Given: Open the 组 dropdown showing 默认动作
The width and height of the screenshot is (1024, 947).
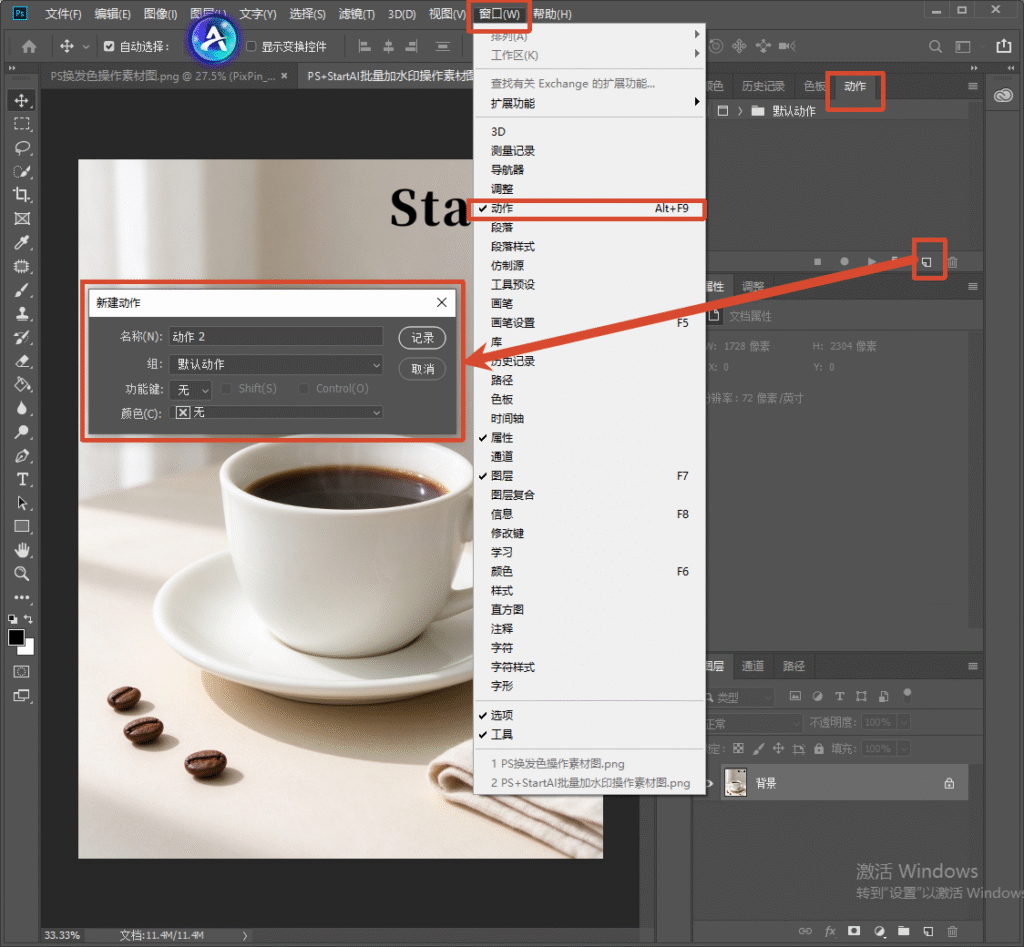Looking at the screenshot, I should pyautogui.click(x=276, y=364).
